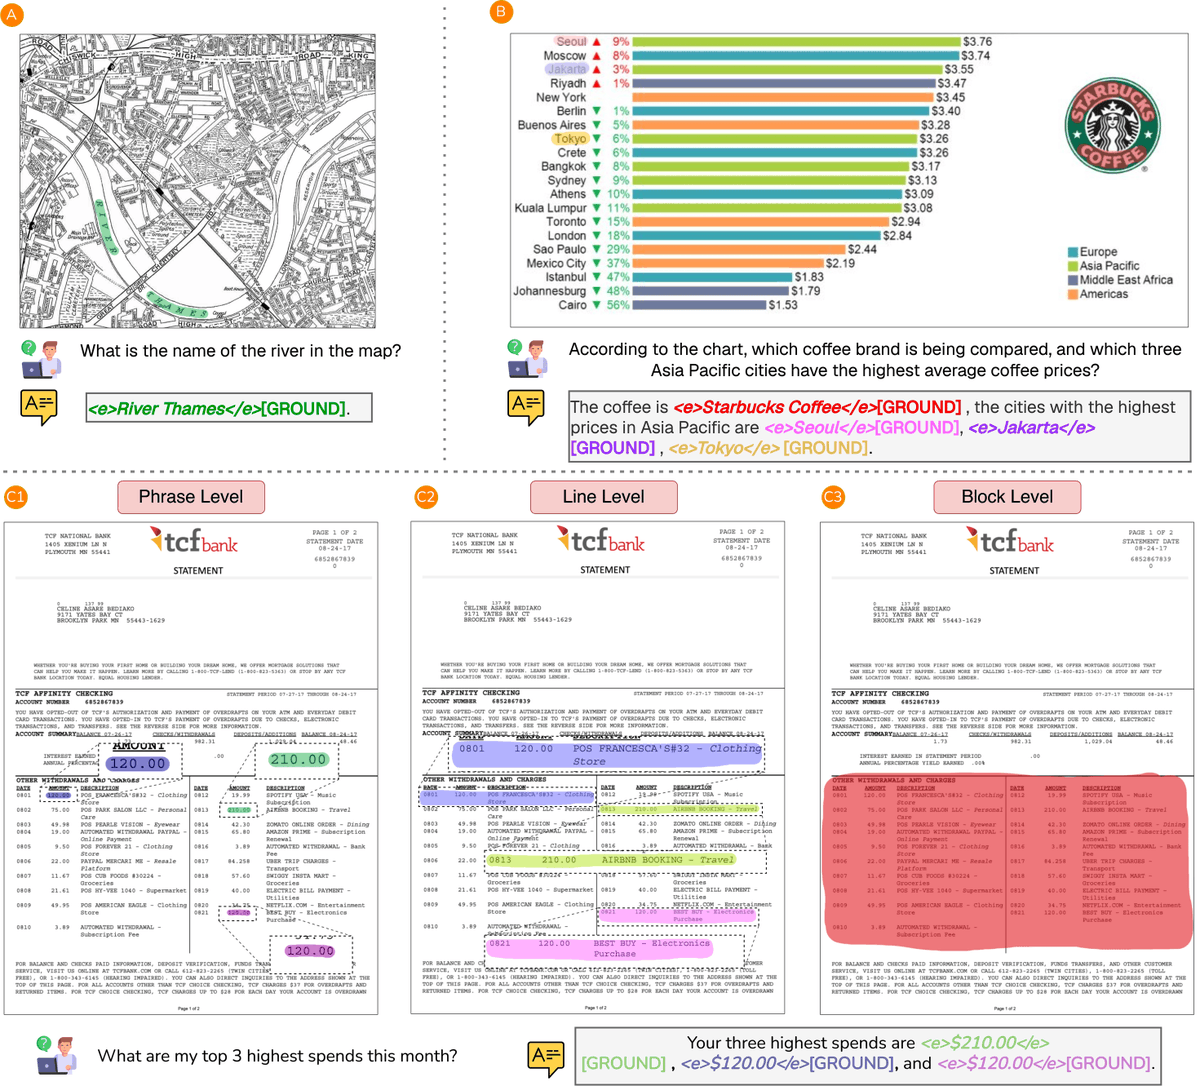Screen dimensions: 1200x1086
Task: Click the $1.53 value at the Cairo bar
Action: (783, 305)
